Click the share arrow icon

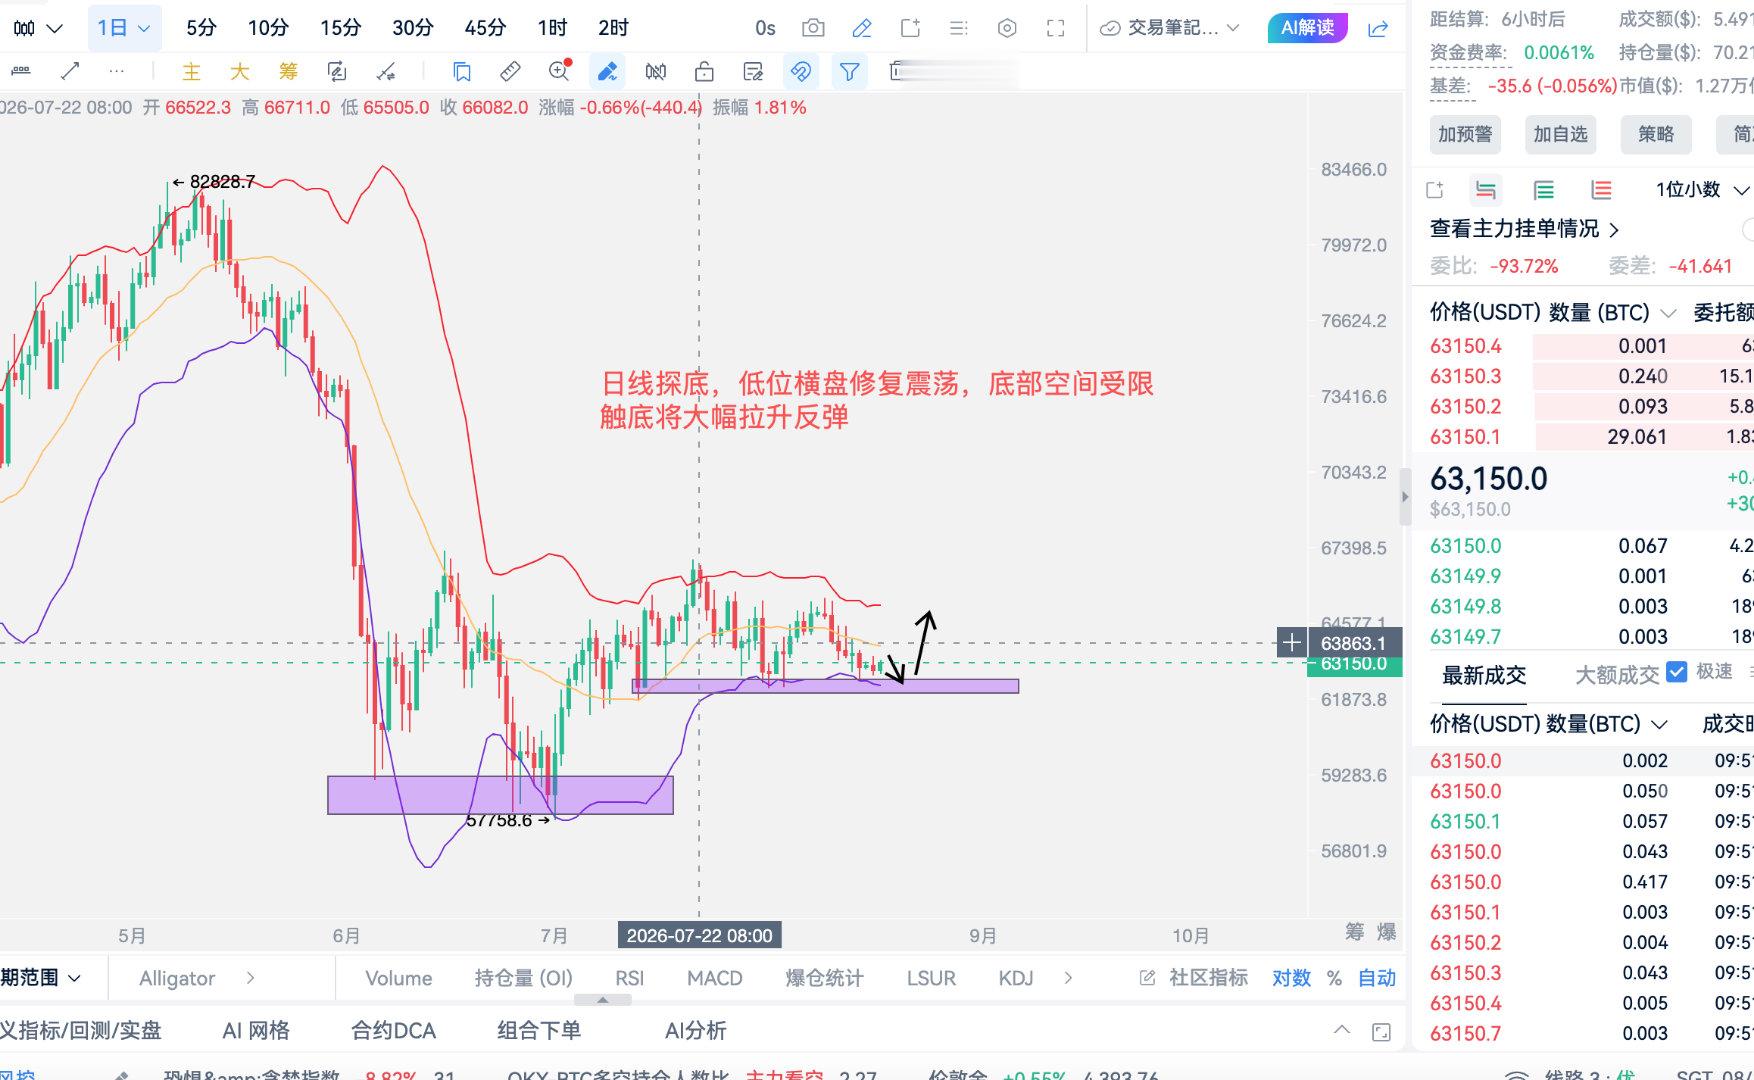click(1378, 28)
